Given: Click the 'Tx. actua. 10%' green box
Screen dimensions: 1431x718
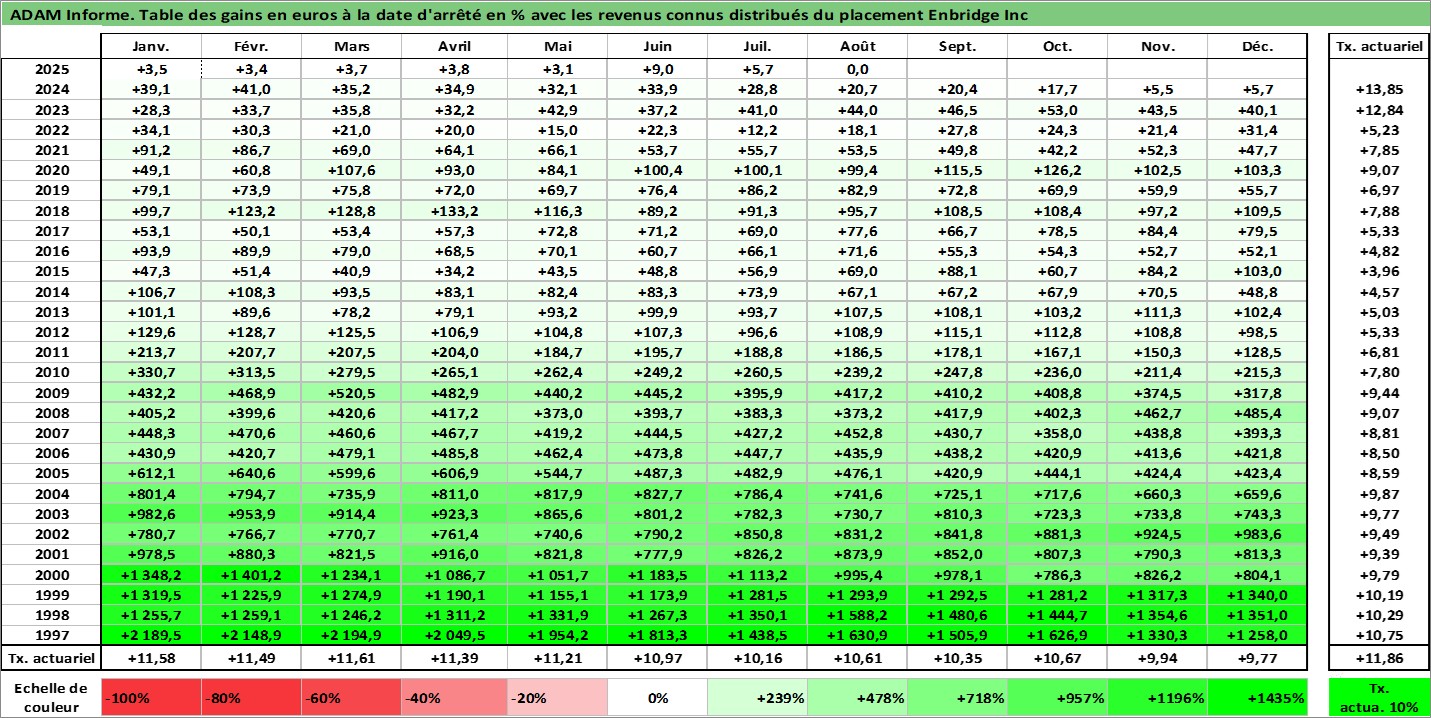Looking at the screenshot, I should click(x=1380, y=698).
